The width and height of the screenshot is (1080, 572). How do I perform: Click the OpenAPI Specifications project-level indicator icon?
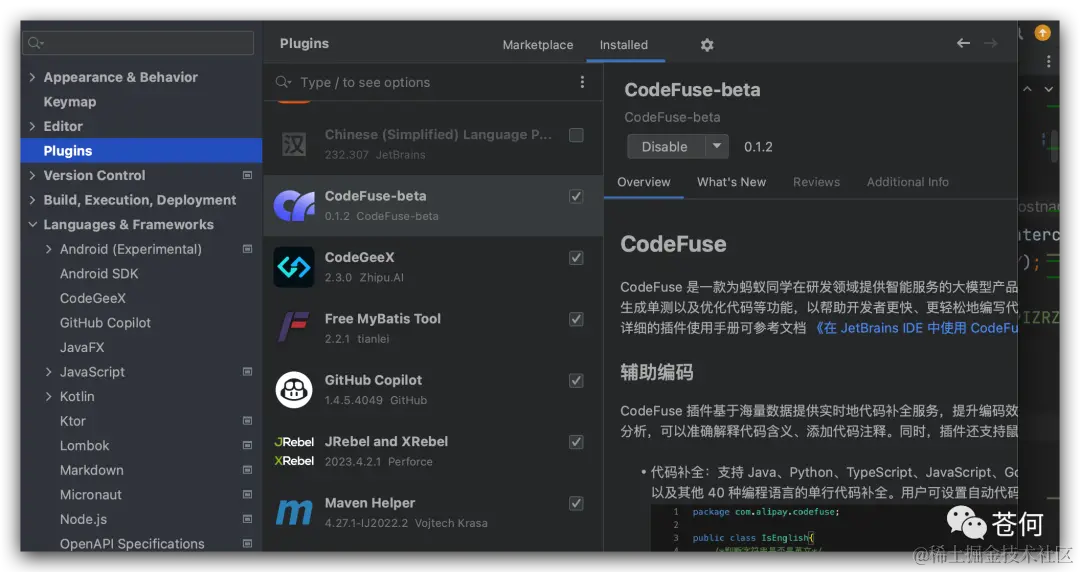click(247, 544)
